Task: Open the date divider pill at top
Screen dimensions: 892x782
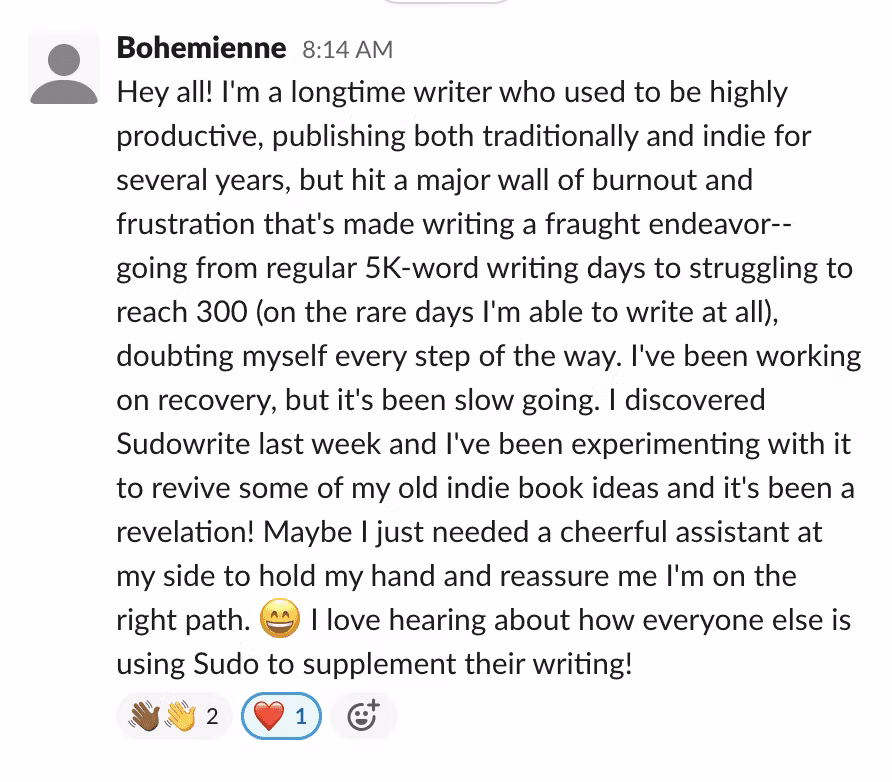Action: (x=446, y=3)
